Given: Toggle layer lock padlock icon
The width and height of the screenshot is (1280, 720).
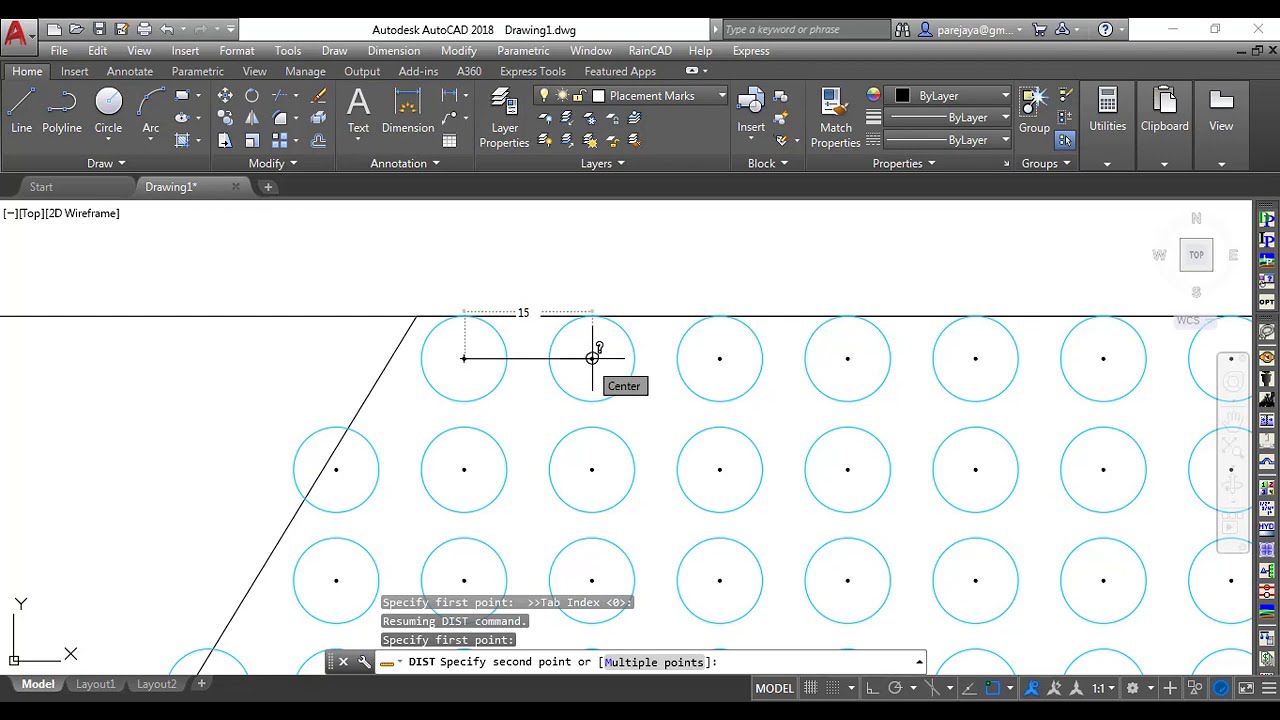Looking at the screenshot, I should coord(580,96).
